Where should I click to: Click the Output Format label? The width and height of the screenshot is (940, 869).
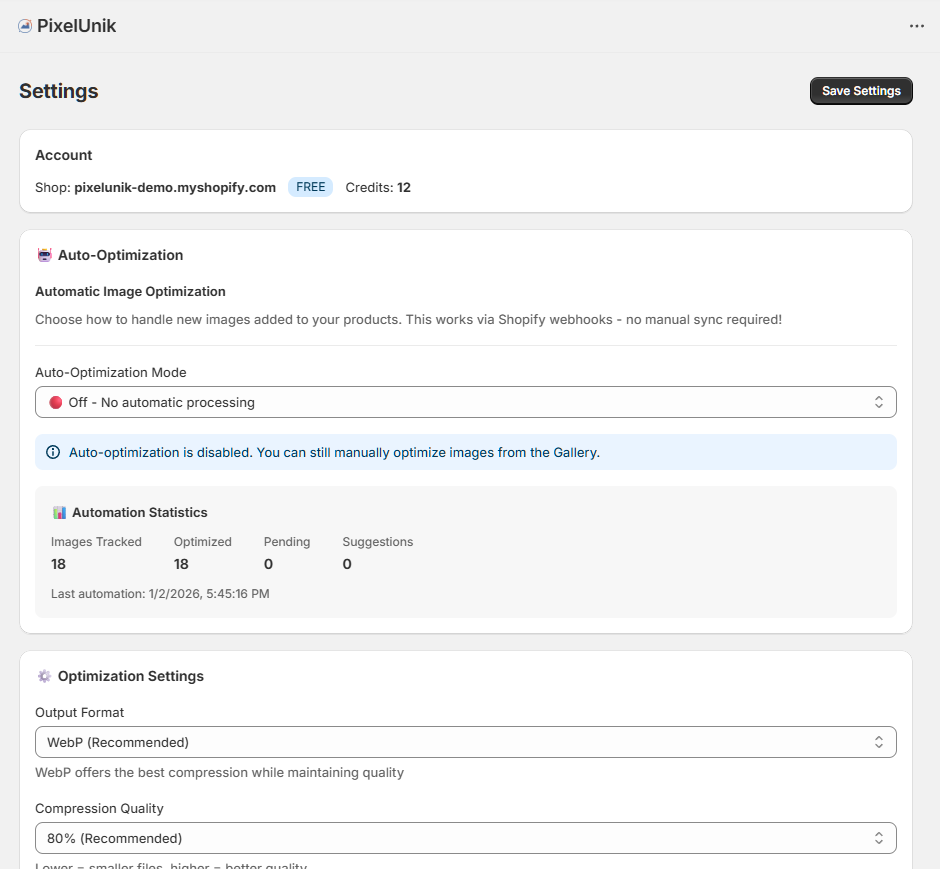(x=80, y=712)
